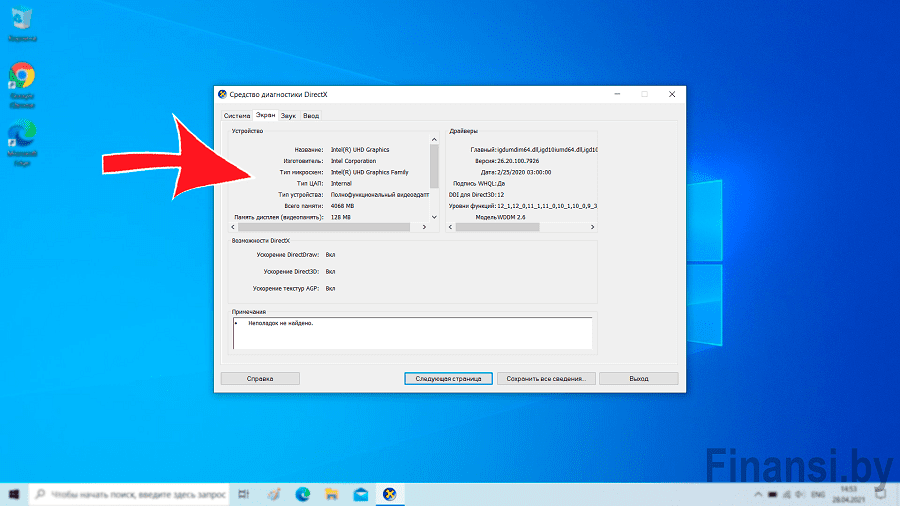Select the Intel Corporation manufacturer value
Viewport: 900px width, 506px height.
(x=354, y=161)
